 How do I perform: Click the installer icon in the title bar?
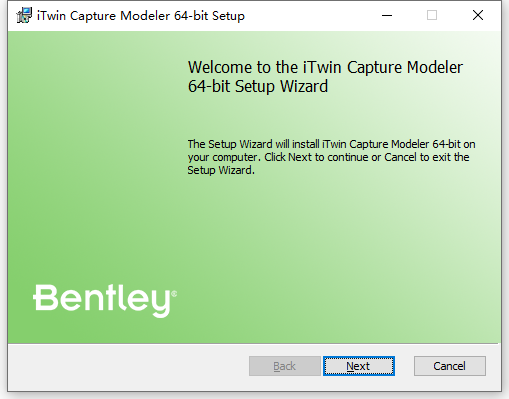pyautogui.click(x=24, y=15)
